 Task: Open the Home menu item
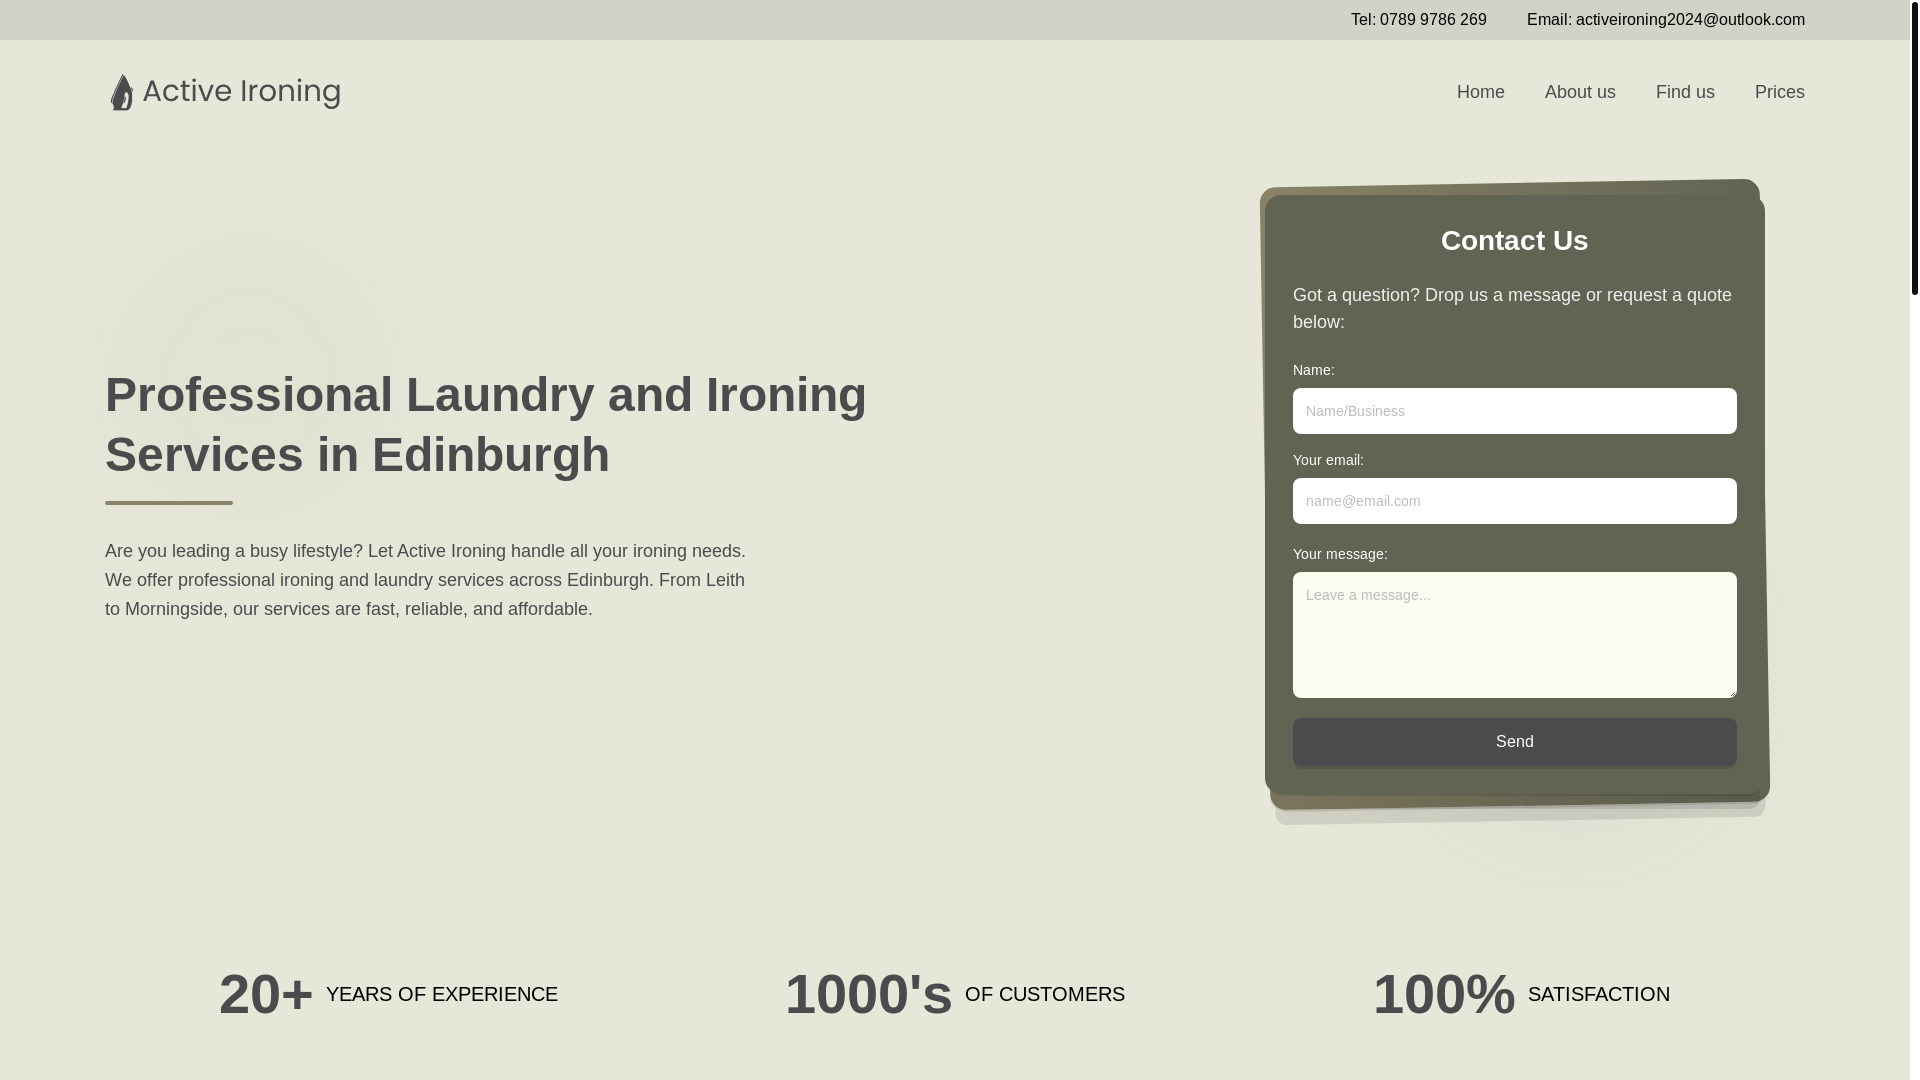tap(1480, 92)
